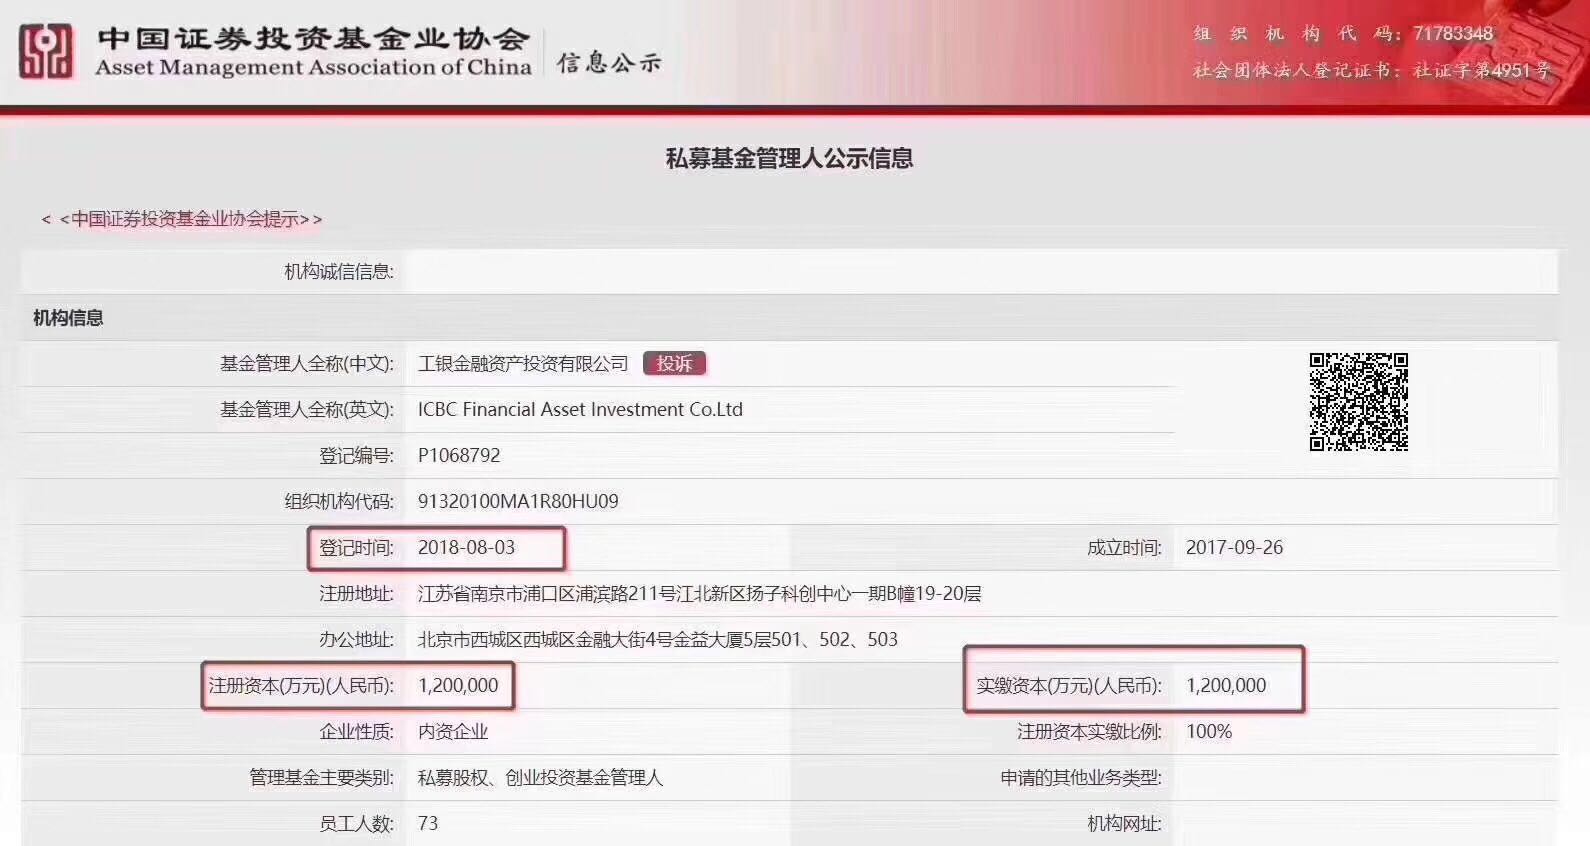This screenshot has height=846, width=1590.
Task: Click organization code 91320100MA1R80HU09
Action: click(518, 501)
